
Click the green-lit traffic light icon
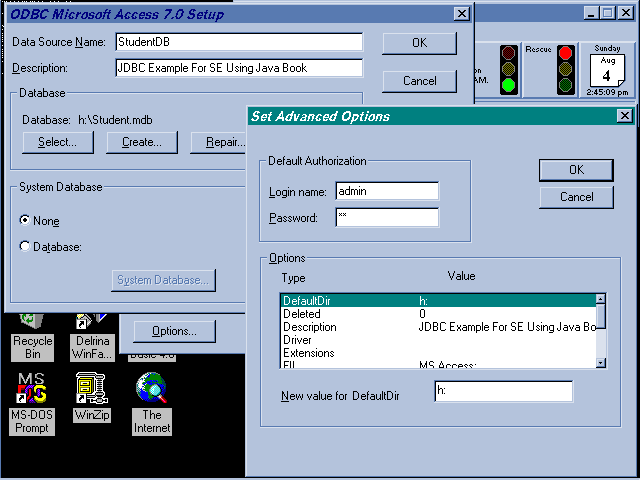[x=509, y=69]
